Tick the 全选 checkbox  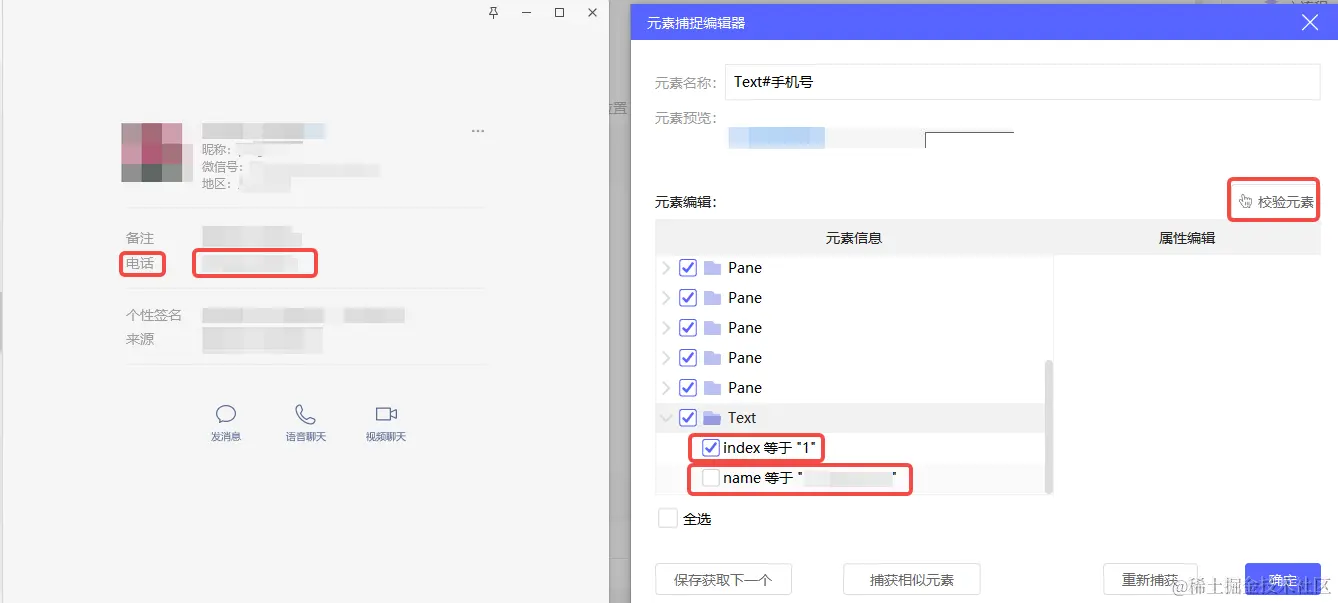pyautogui.click(x=667, y=519)
